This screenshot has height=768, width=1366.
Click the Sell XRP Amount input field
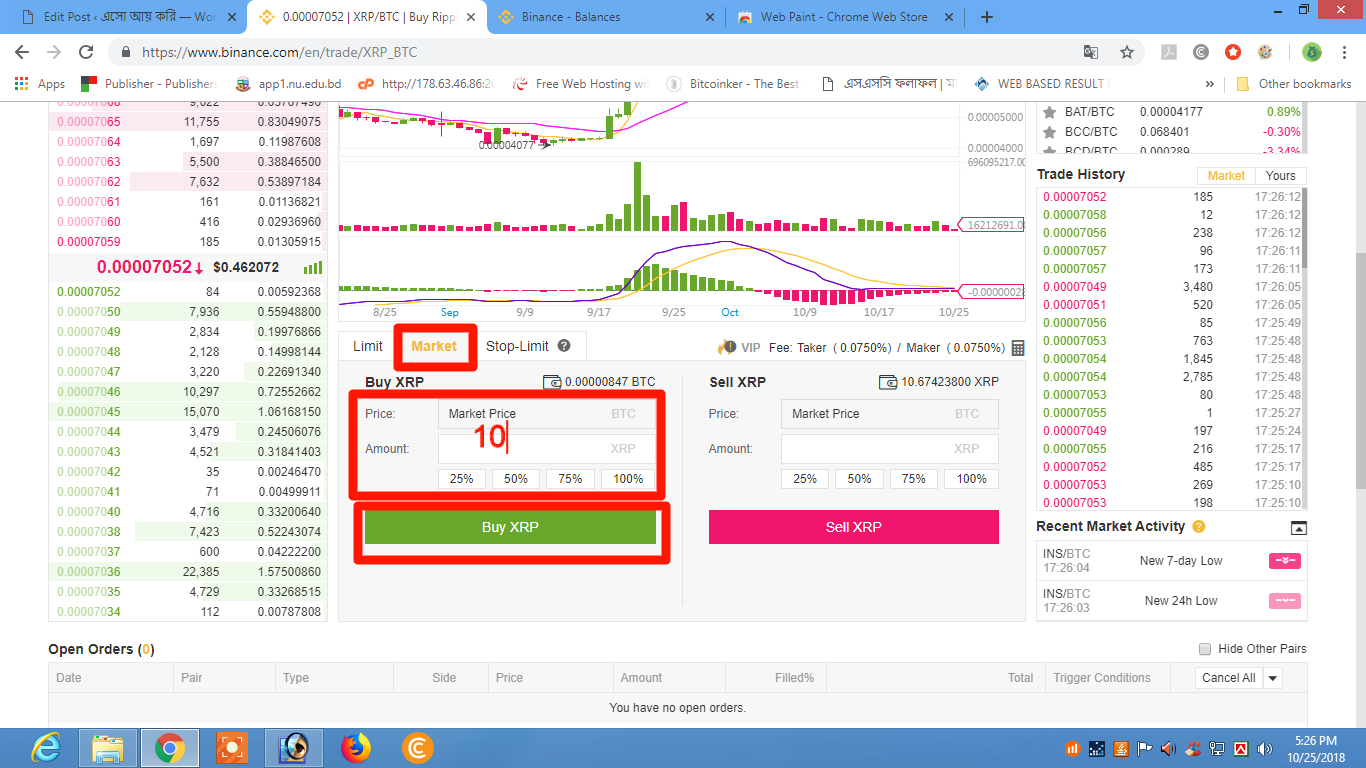click(890, 449)
